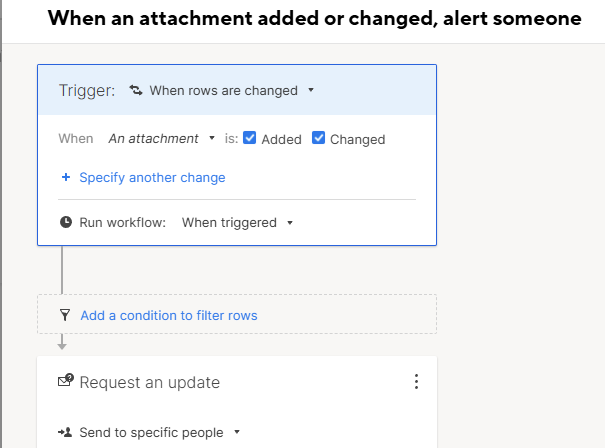
Task: Open the When triggered dropdown
Action: (237, 223)
